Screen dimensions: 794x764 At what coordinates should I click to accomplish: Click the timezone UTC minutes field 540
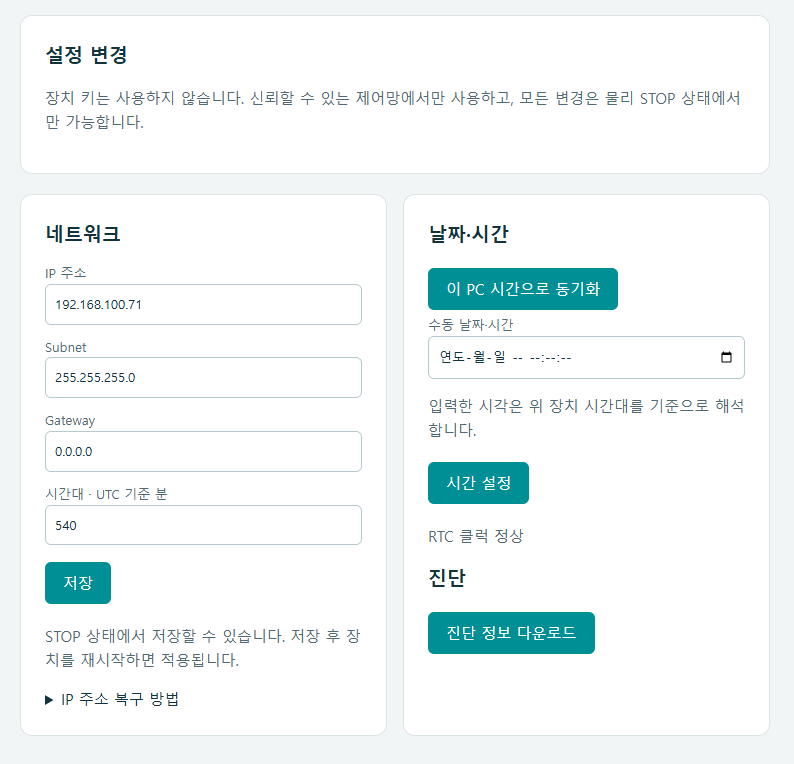tap(203, 525)
